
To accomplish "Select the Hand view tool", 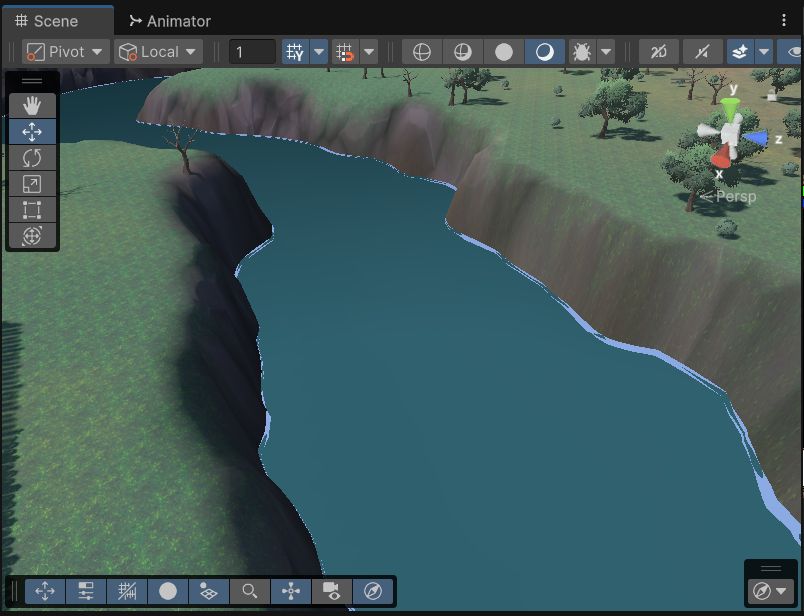I will 32,105.
